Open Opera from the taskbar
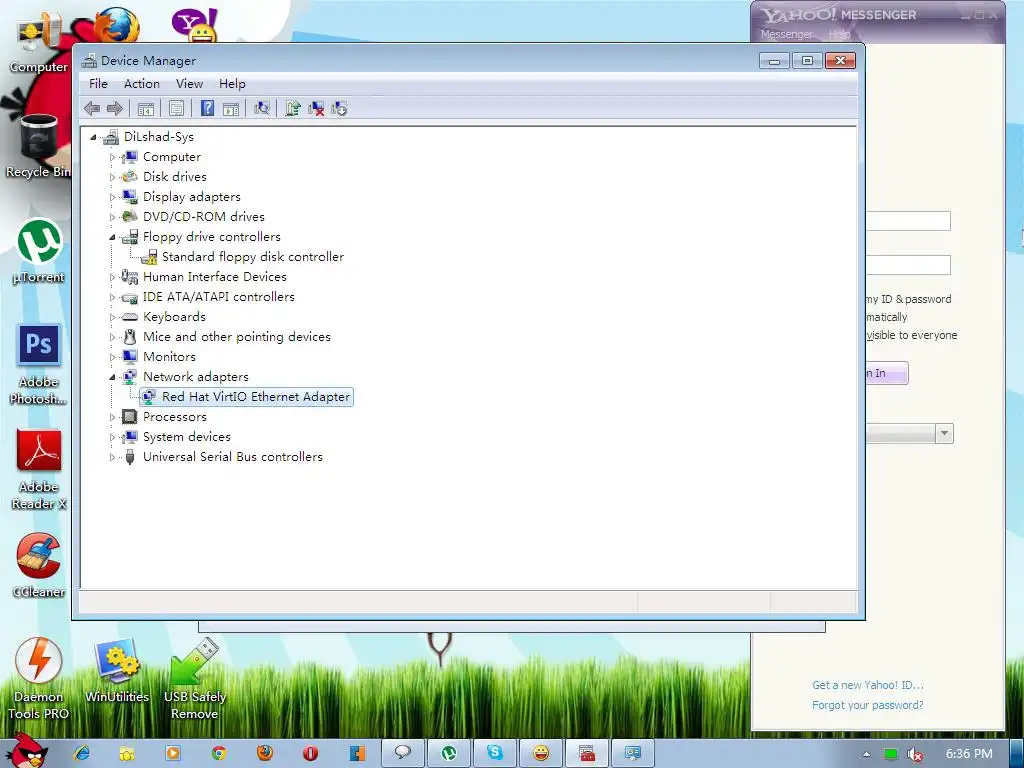This screenshot has height=768, width=1024. [310, 753]
